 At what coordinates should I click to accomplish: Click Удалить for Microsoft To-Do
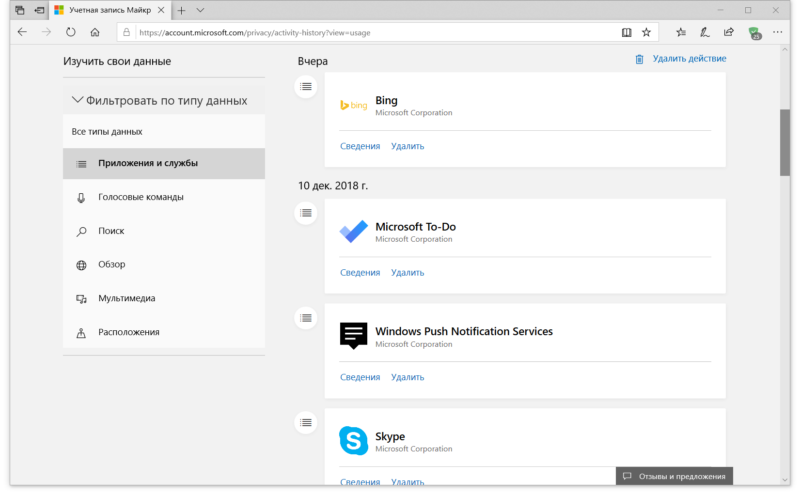[408, 273]
